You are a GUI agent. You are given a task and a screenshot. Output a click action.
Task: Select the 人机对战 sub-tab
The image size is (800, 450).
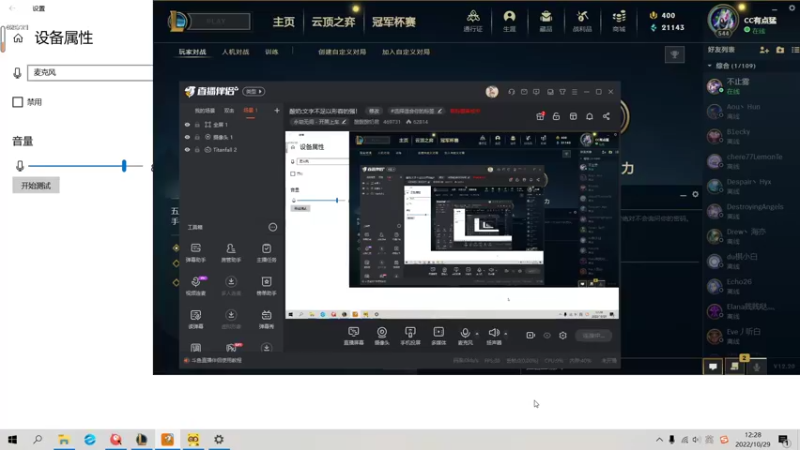[235, 52]
